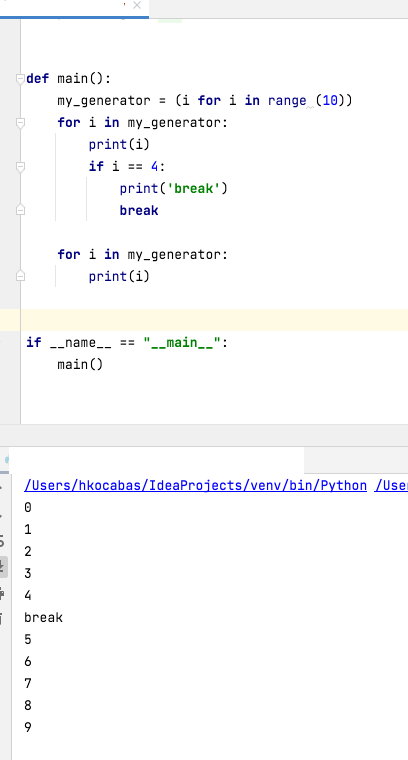The width and height of the screenshot is (408, 760).
Task: Click the bold break keyword in code
Action: [x=139, y=210]
